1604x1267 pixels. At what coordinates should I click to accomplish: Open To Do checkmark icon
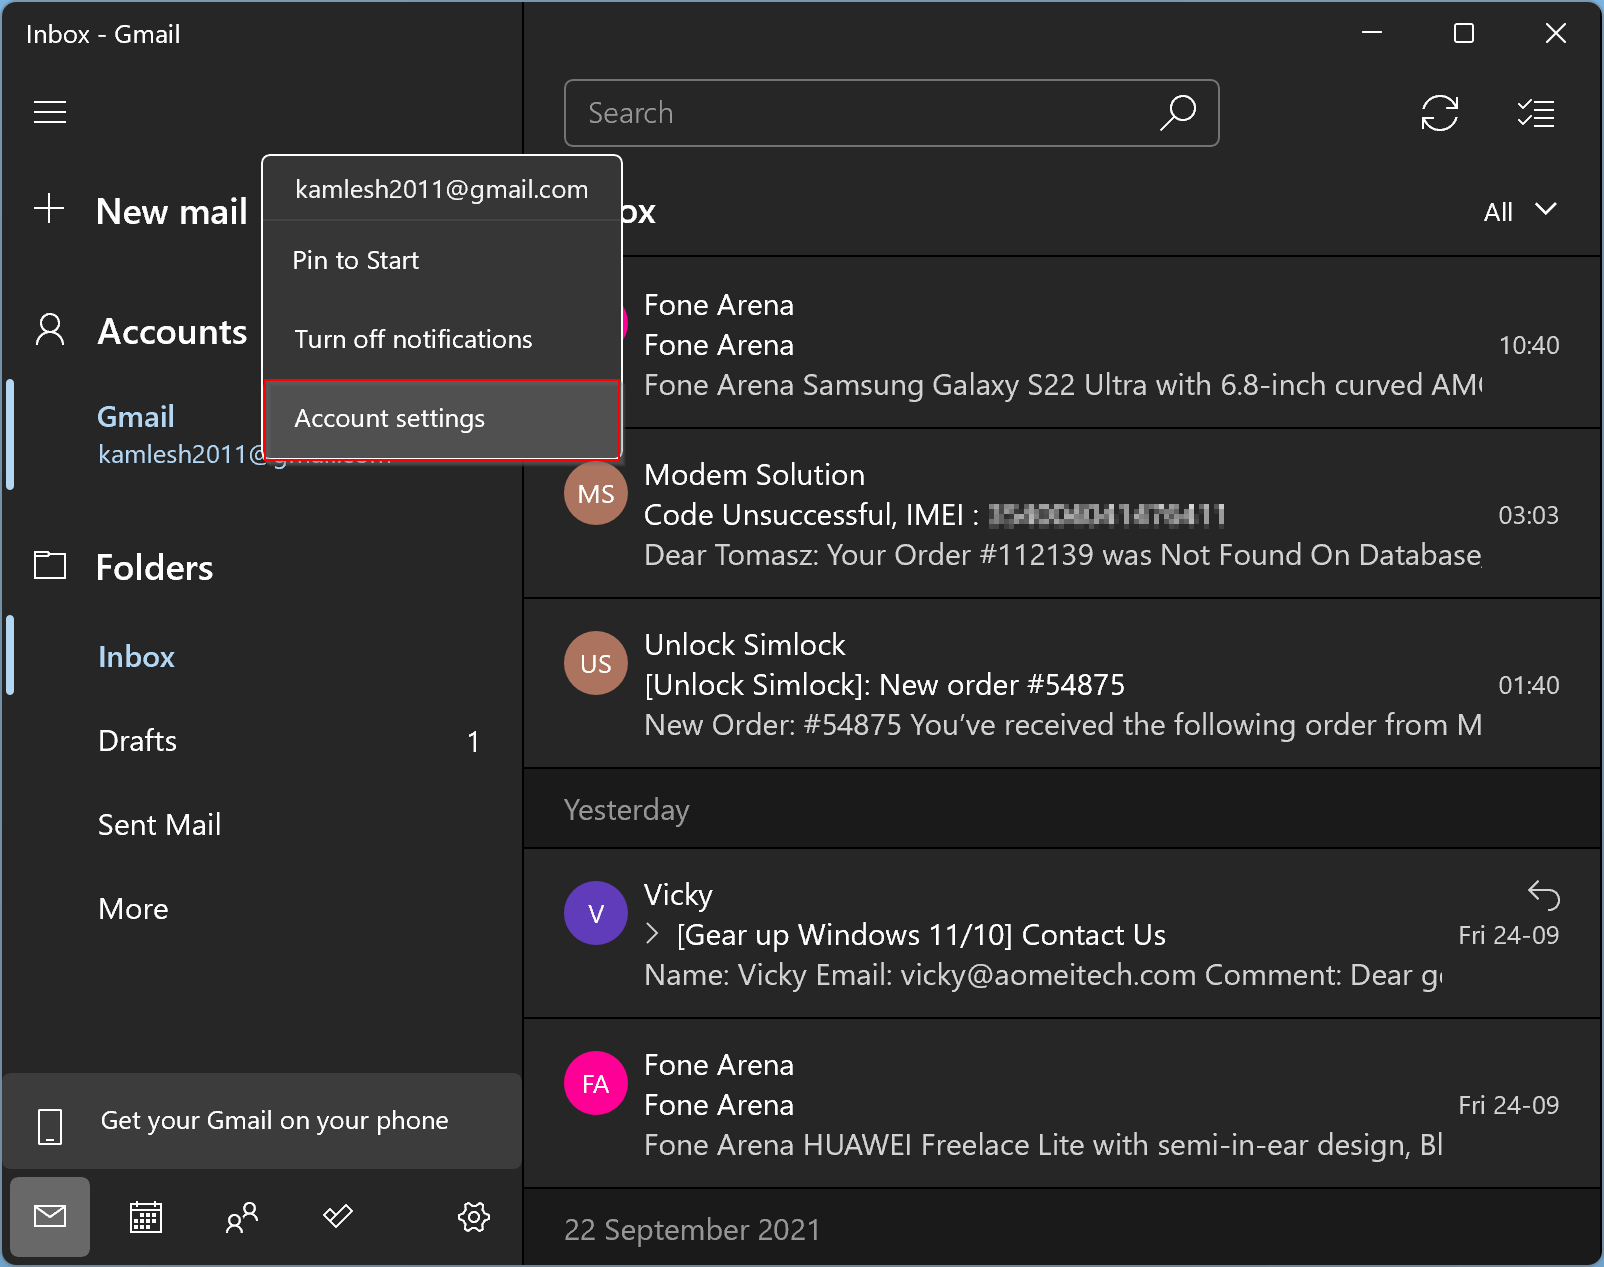coord(338,1217)
